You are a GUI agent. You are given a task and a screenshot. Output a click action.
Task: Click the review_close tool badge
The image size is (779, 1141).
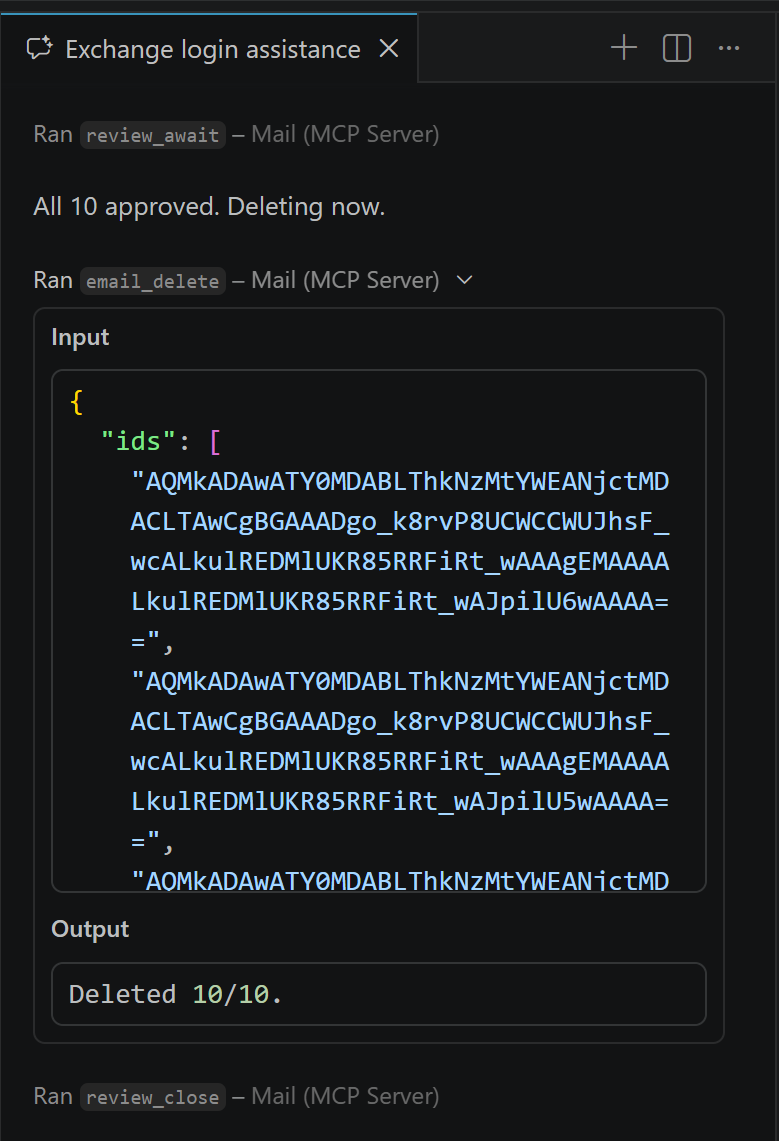coord(152,1096)
